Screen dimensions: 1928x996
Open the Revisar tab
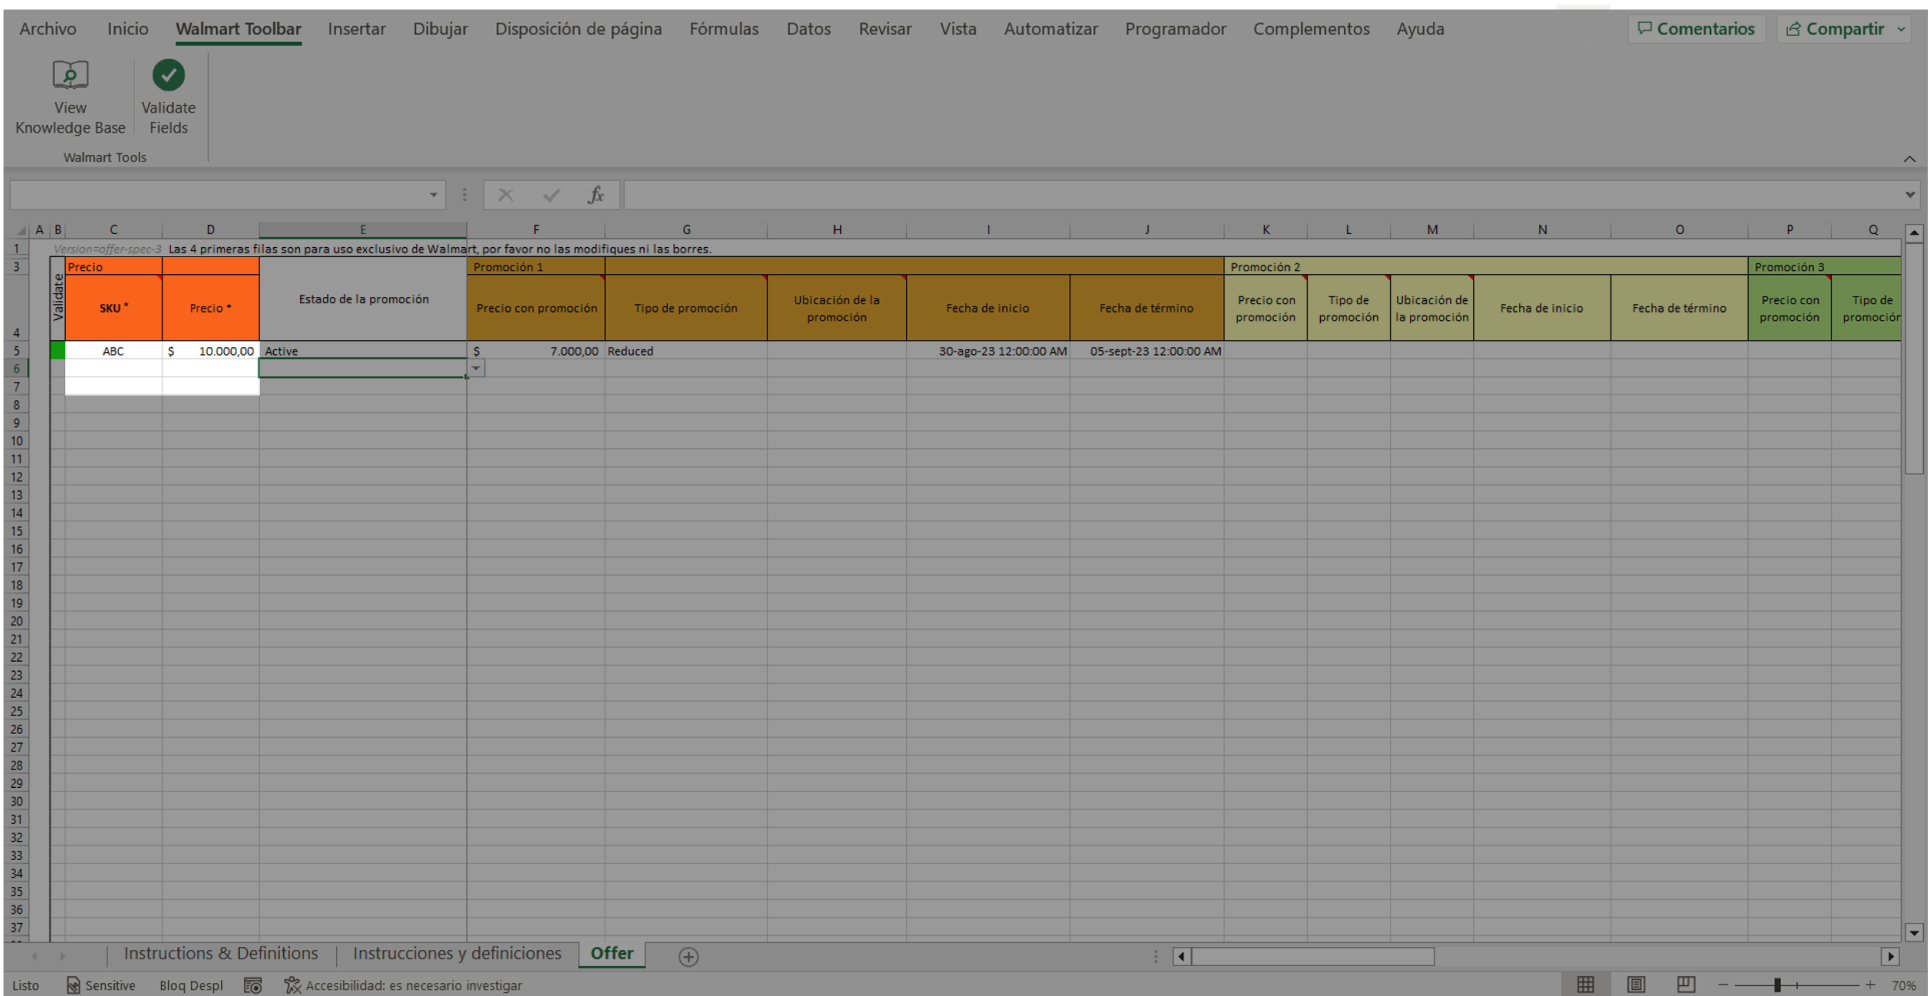coord(885,29)
